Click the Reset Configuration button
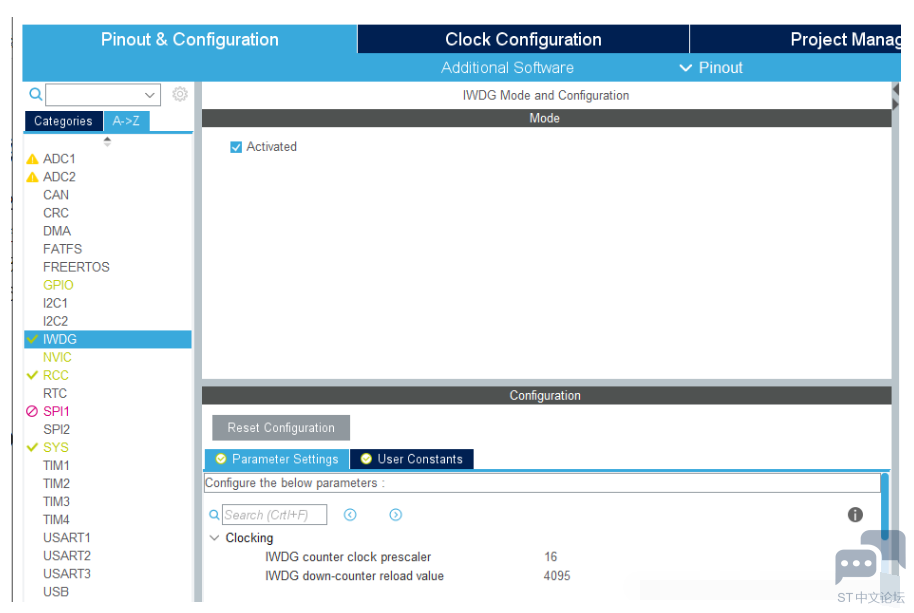 tap(281, 428)
